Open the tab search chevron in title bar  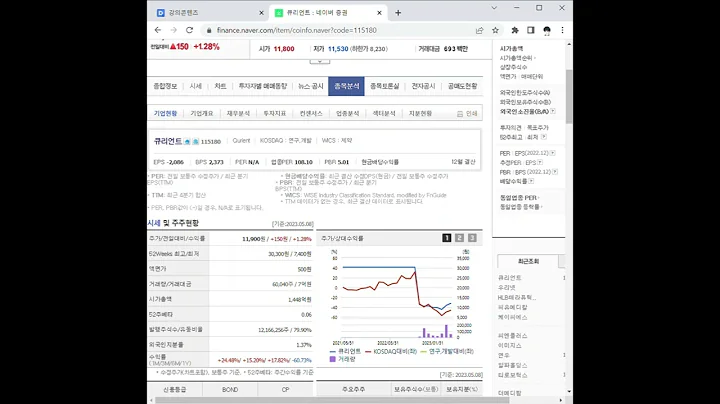pyautogui.click(x=494, y=8)
